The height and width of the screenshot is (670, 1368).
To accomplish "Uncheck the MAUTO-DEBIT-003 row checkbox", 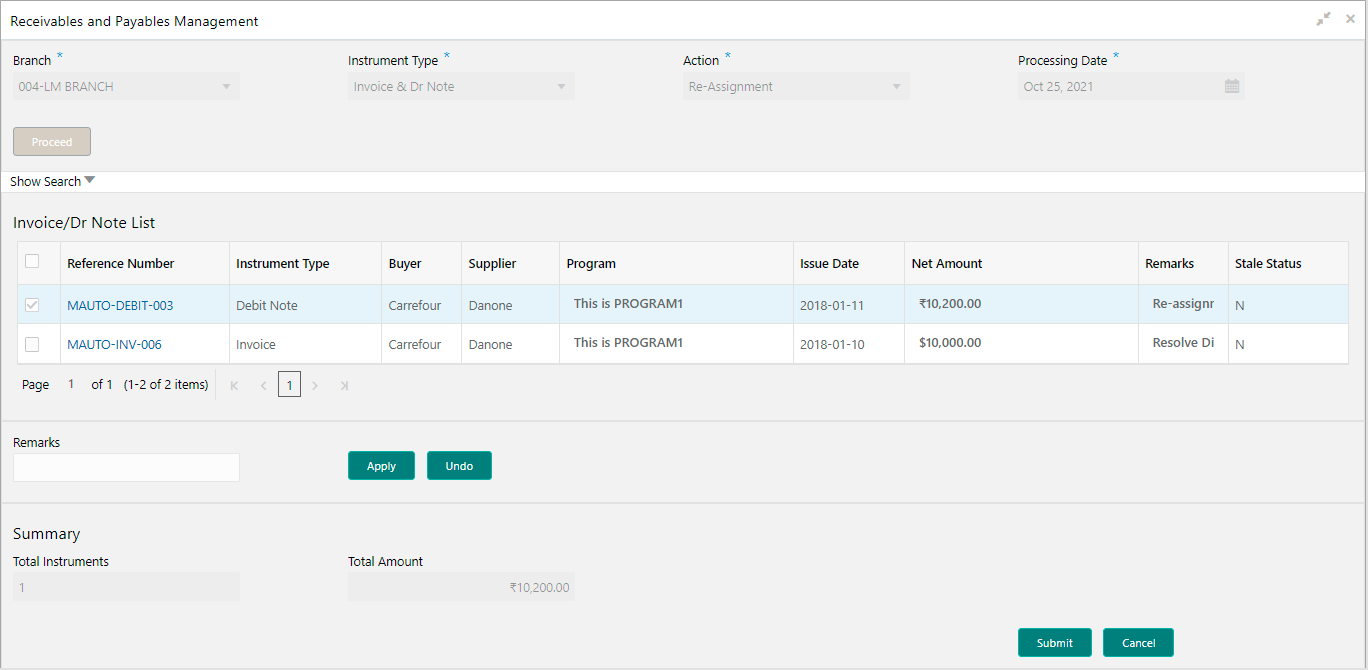I will (32, 305).
